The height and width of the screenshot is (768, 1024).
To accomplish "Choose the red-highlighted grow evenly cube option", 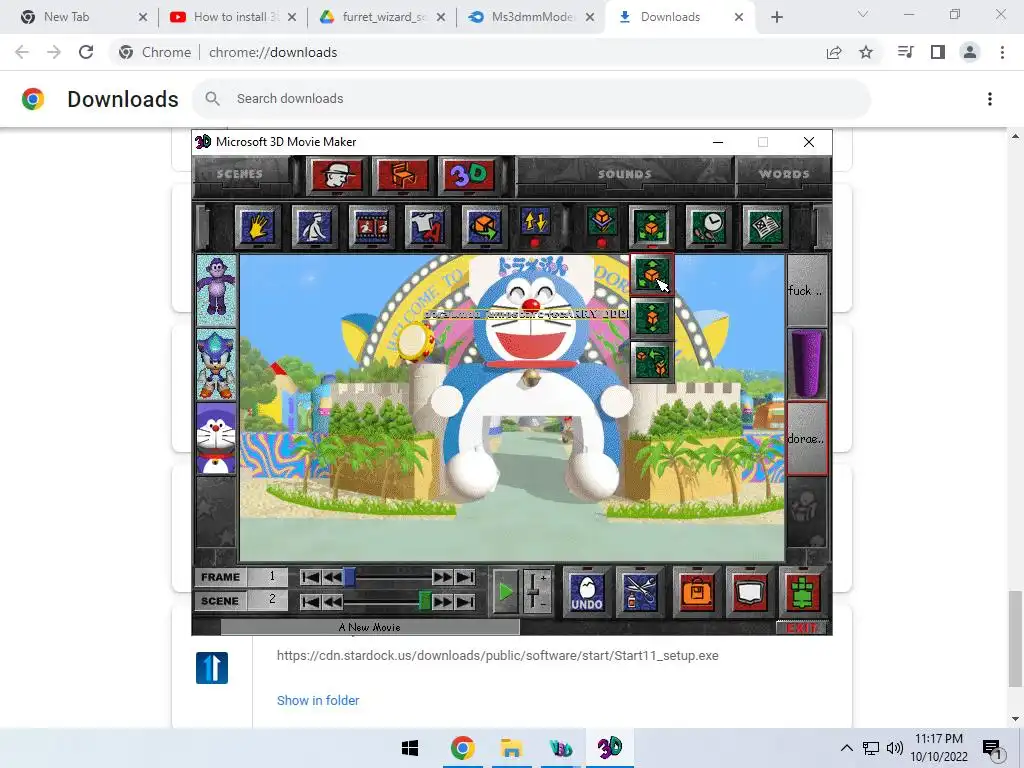I will pyautogui.click(x=652, y=274).
